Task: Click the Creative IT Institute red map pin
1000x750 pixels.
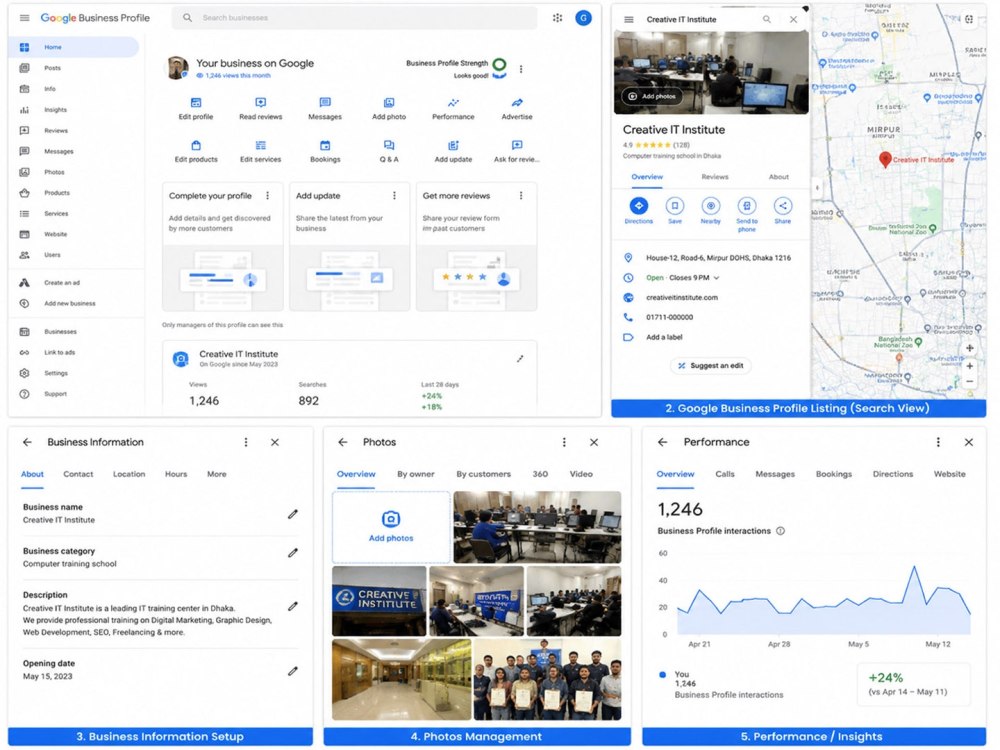Action: pos(885,159)
